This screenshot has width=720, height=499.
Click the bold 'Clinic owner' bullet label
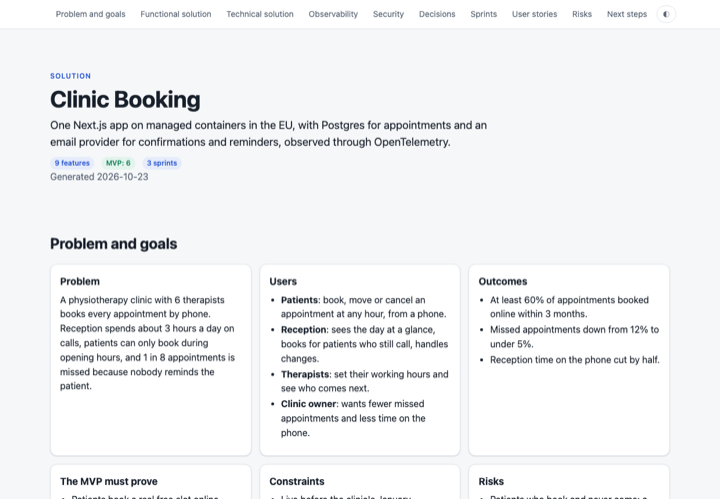(x=309, y=404)
